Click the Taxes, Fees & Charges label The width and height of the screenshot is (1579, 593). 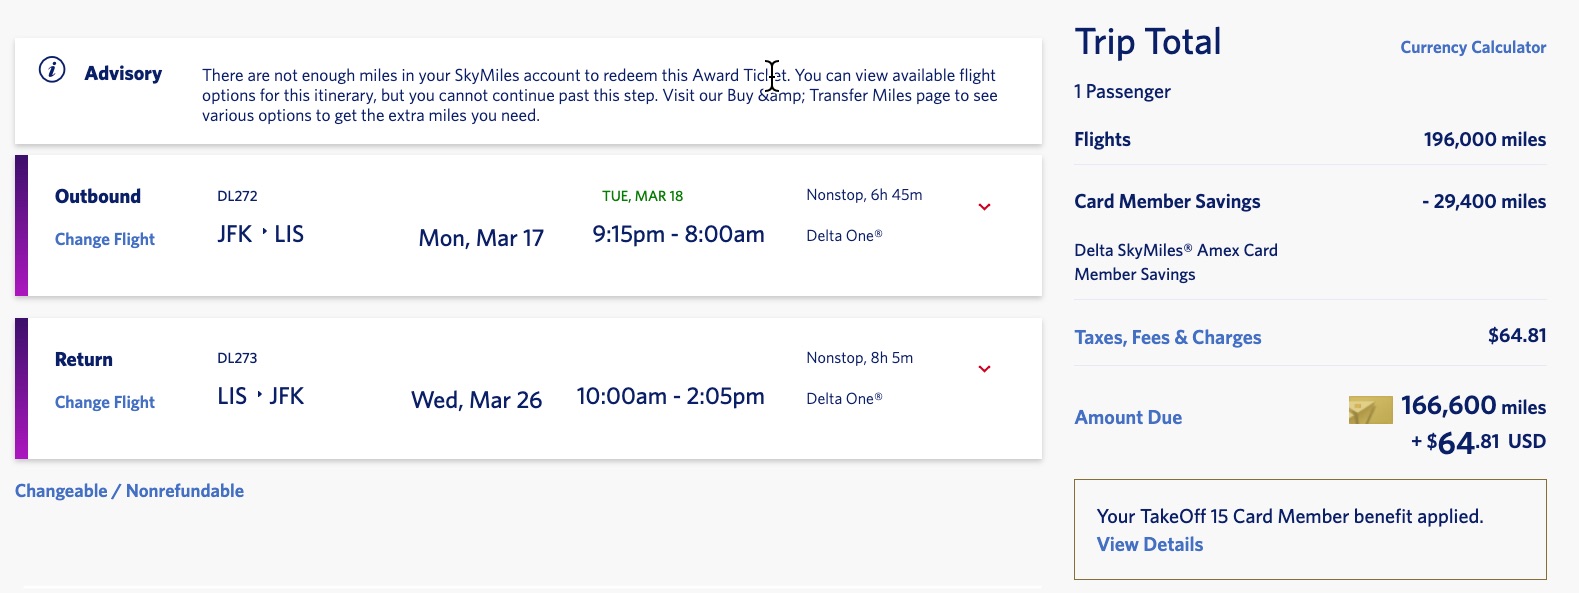click(1167, 337)
